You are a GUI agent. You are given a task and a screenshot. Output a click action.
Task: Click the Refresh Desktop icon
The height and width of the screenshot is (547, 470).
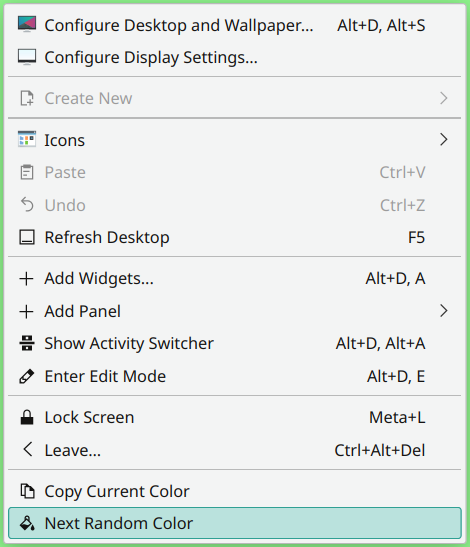(x=27, y=237)
